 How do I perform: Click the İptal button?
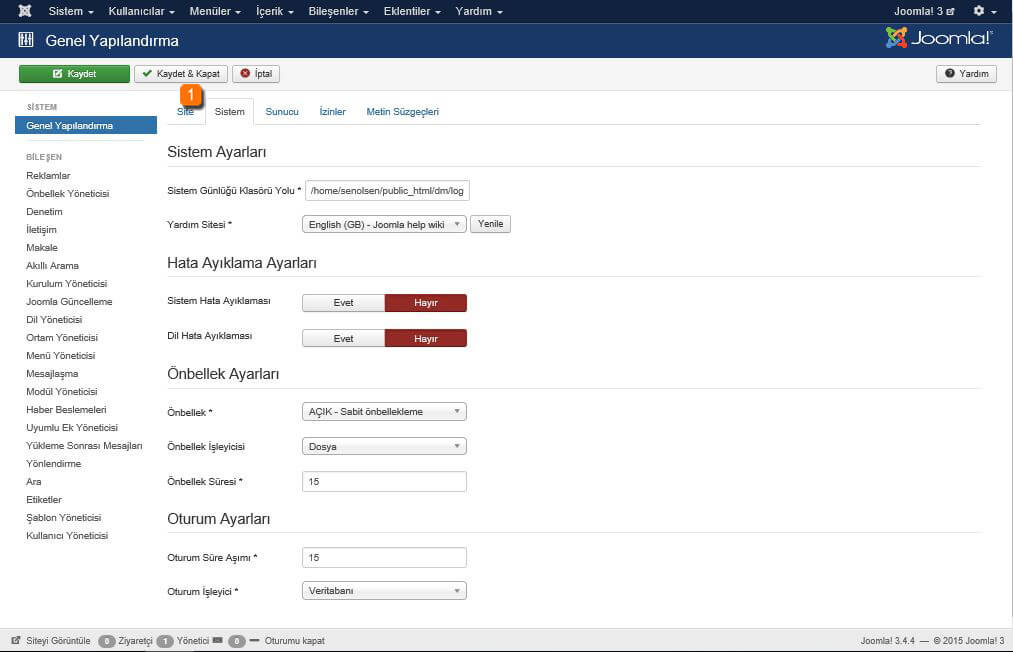pos(256,74)
